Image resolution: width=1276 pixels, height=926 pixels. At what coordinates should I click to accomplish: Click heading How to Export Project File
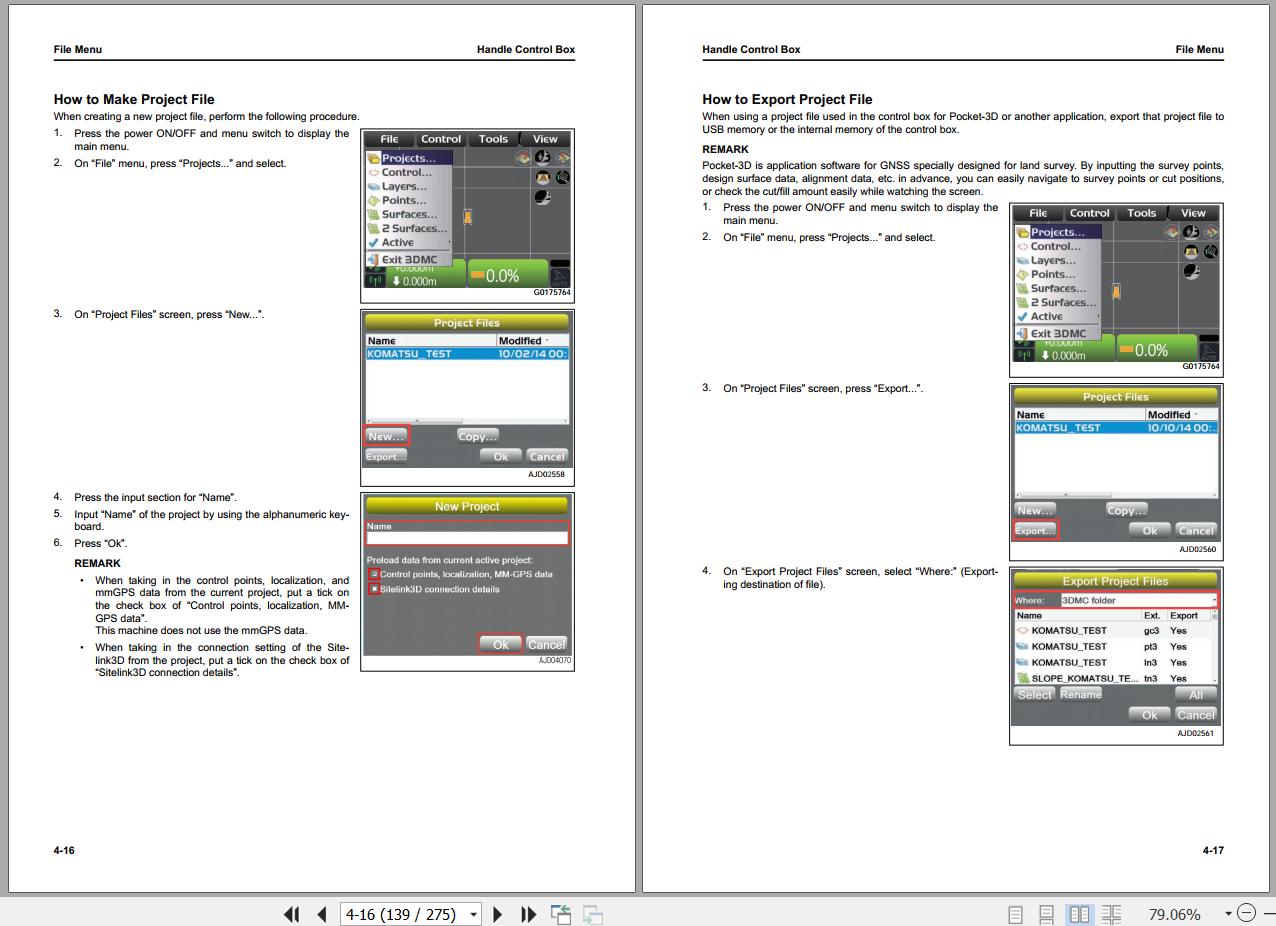tap(787, 99)
